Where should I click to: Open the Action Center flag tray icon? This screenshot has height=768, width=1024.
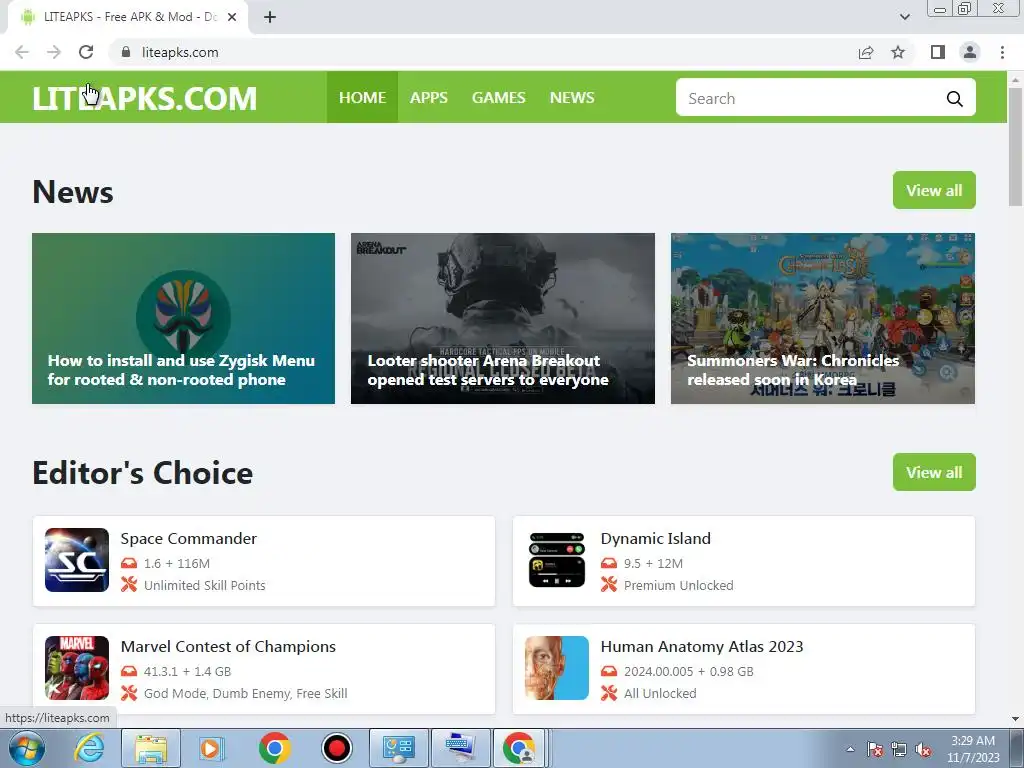click(874, 750)
